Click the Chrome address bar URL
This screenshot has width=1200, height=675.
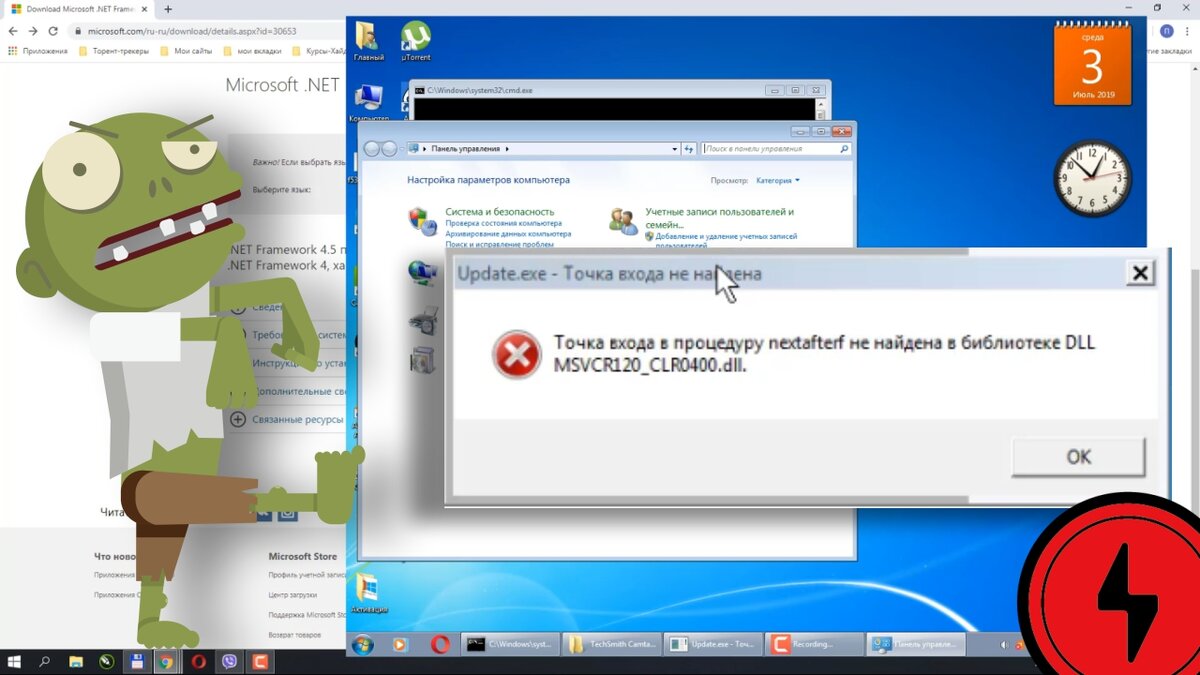click(x=192, y=31)
